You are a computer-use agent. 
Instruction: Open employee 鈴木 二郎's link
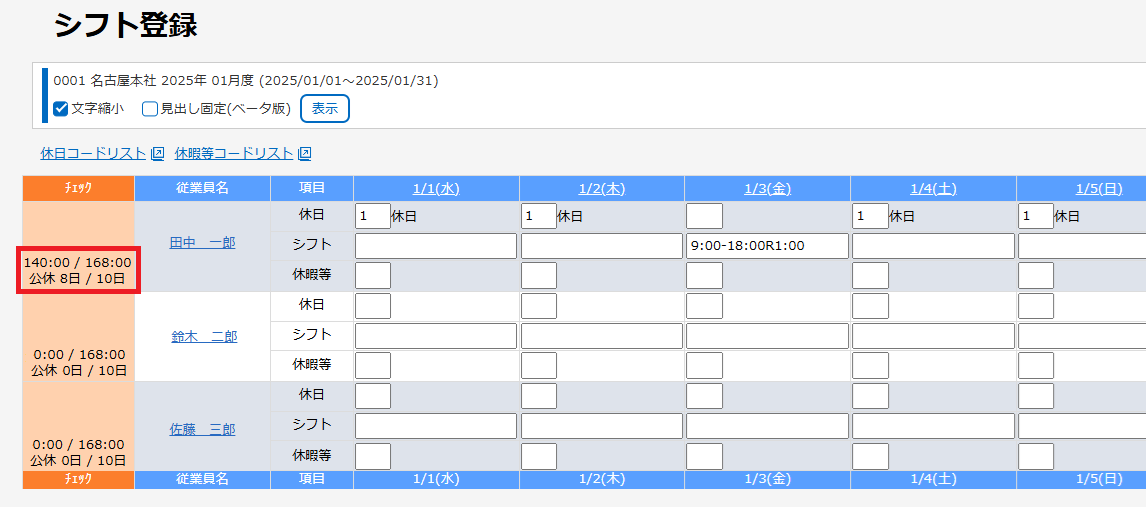click(203, 337)
